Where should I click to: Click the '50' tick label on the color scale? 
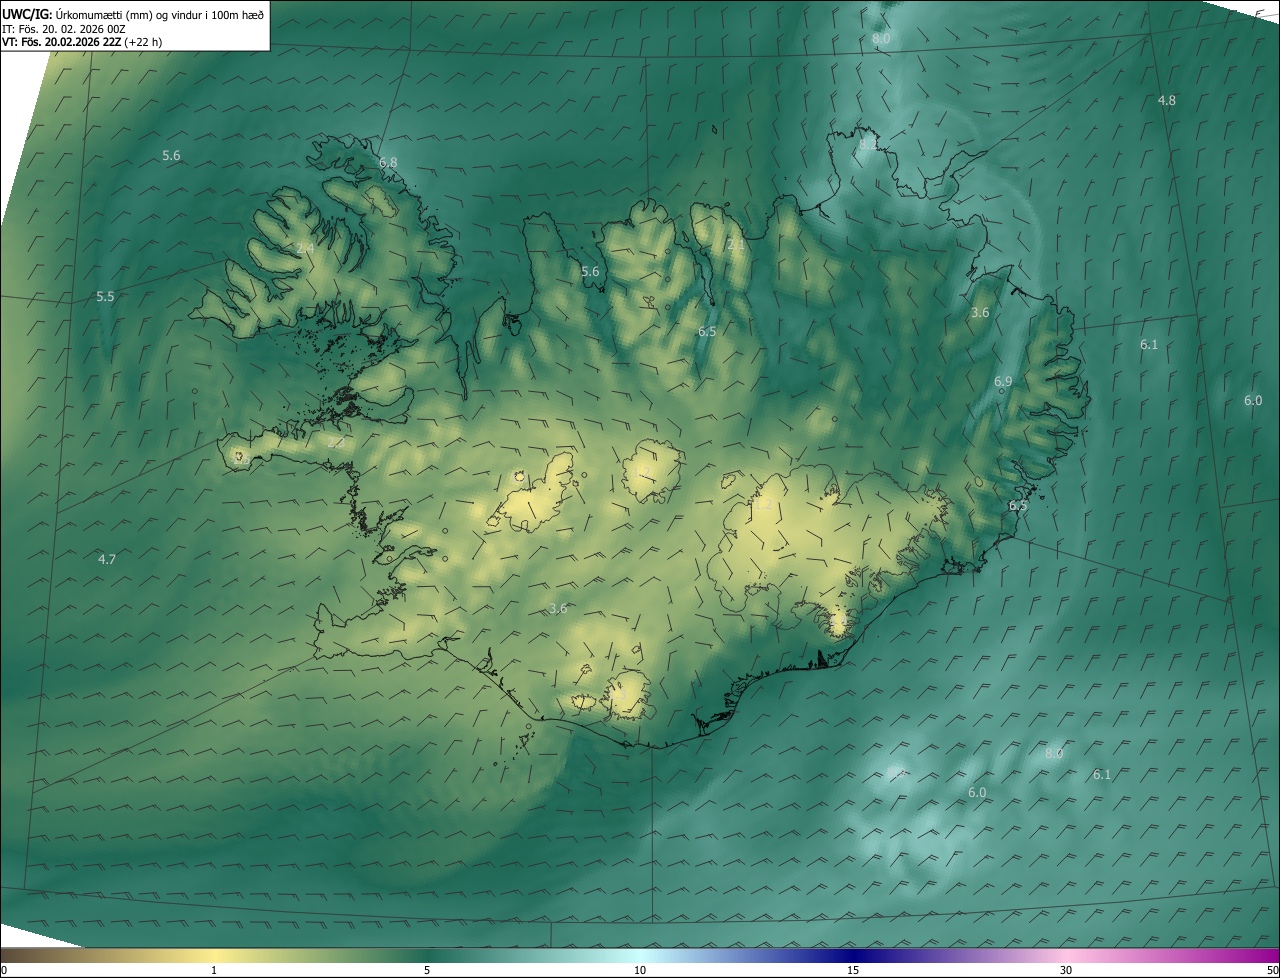(x=1272, y=970)
